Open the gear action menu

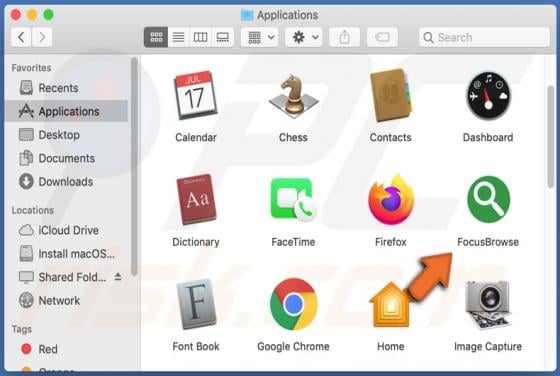304,37
